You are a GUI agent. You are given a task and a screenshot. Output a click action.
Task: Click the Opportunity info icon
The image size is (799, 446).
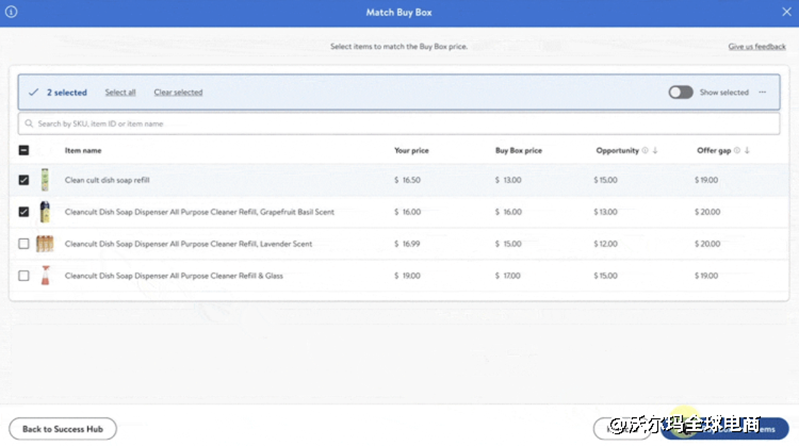pos(645,151)
